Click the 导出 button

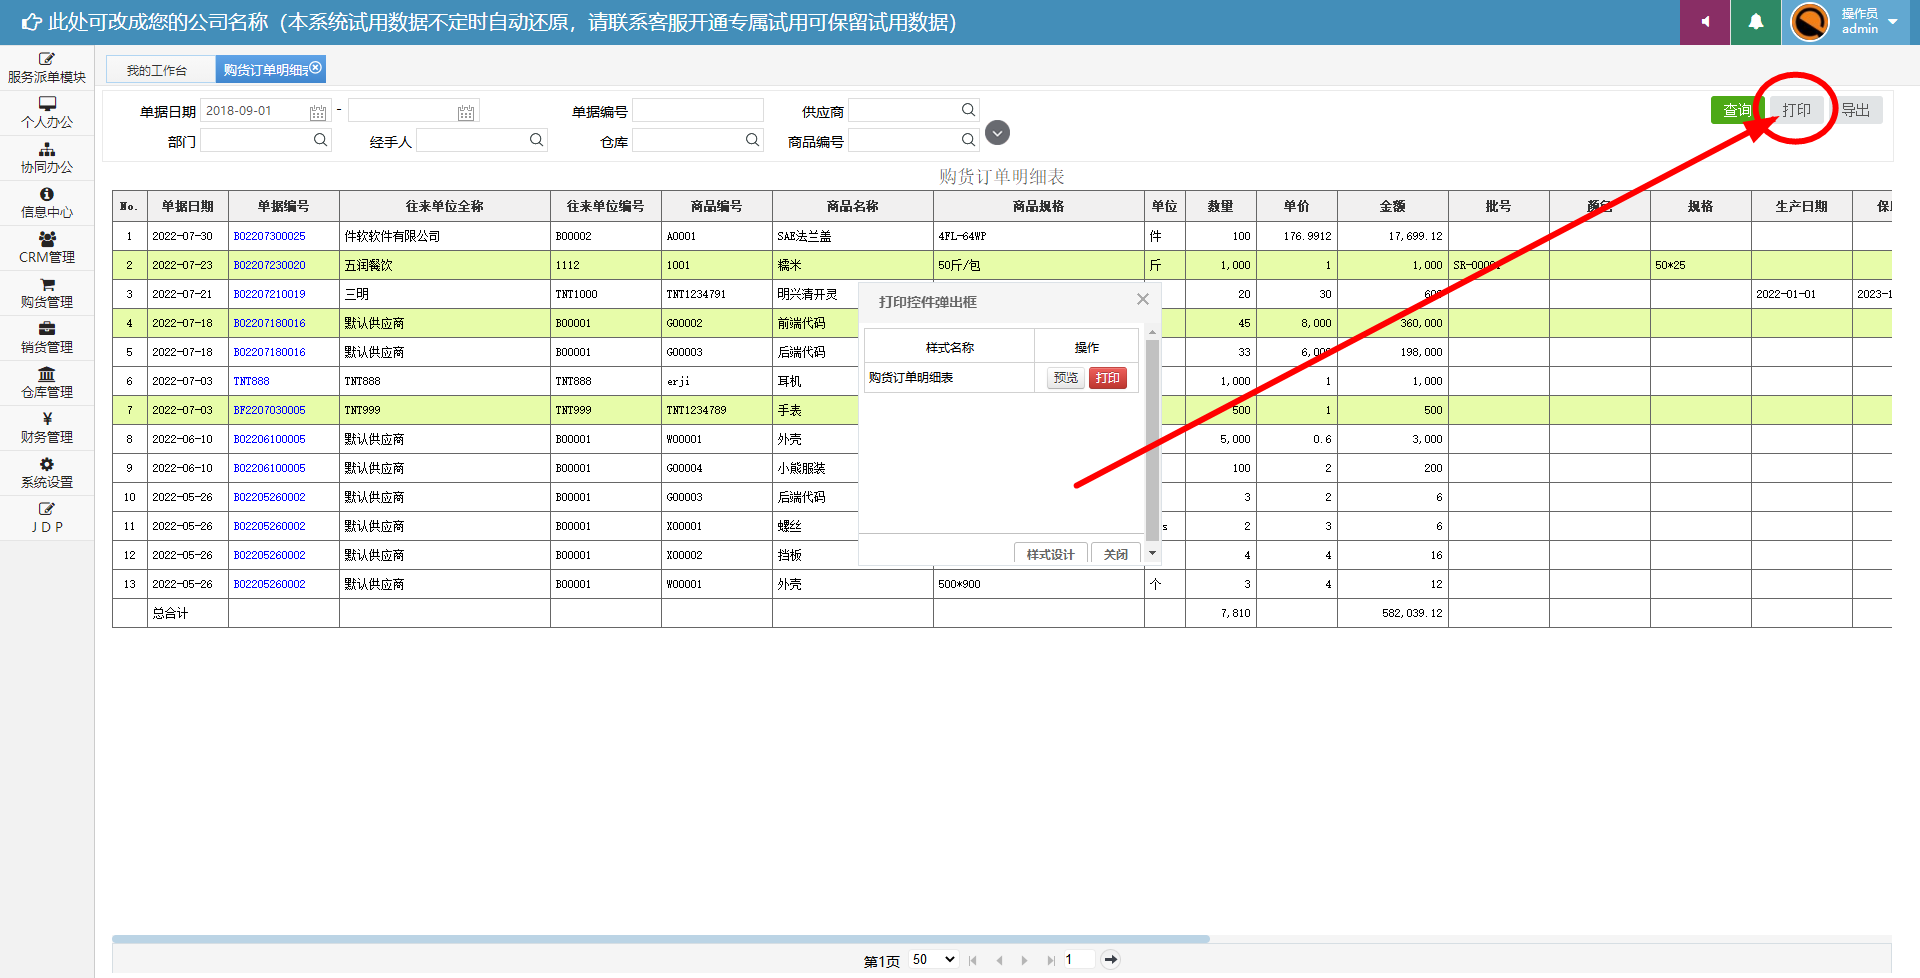1856,110
